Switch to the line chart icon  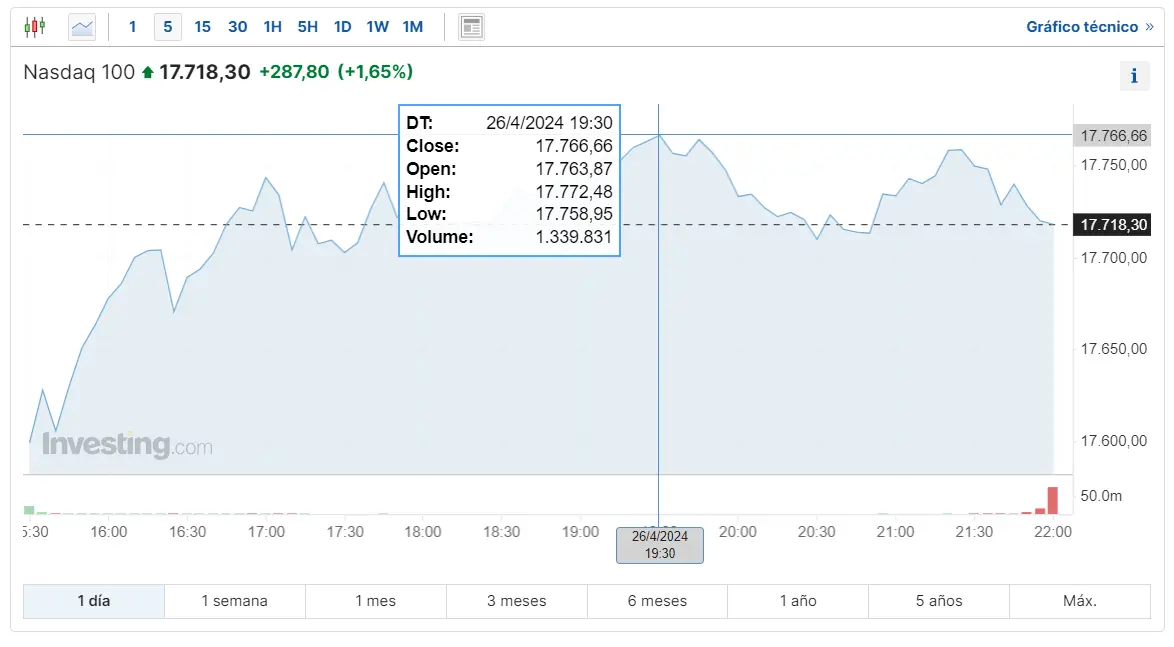81,26
